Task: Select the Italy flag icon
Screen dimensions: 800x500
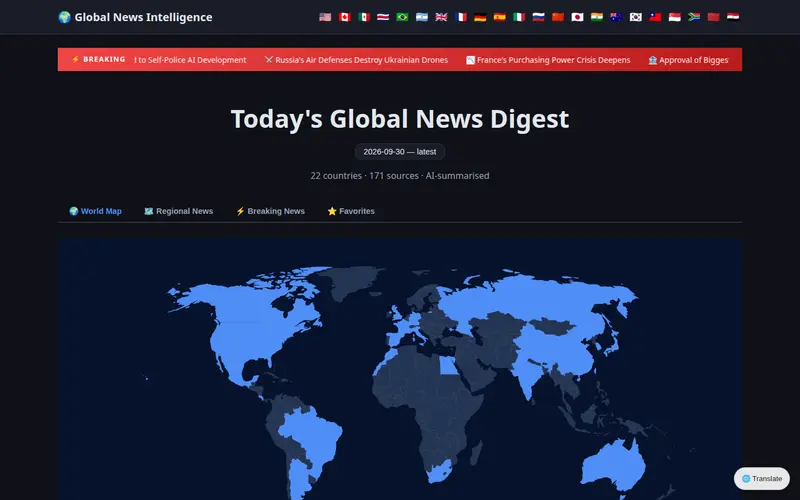Action: coord(519,17)
